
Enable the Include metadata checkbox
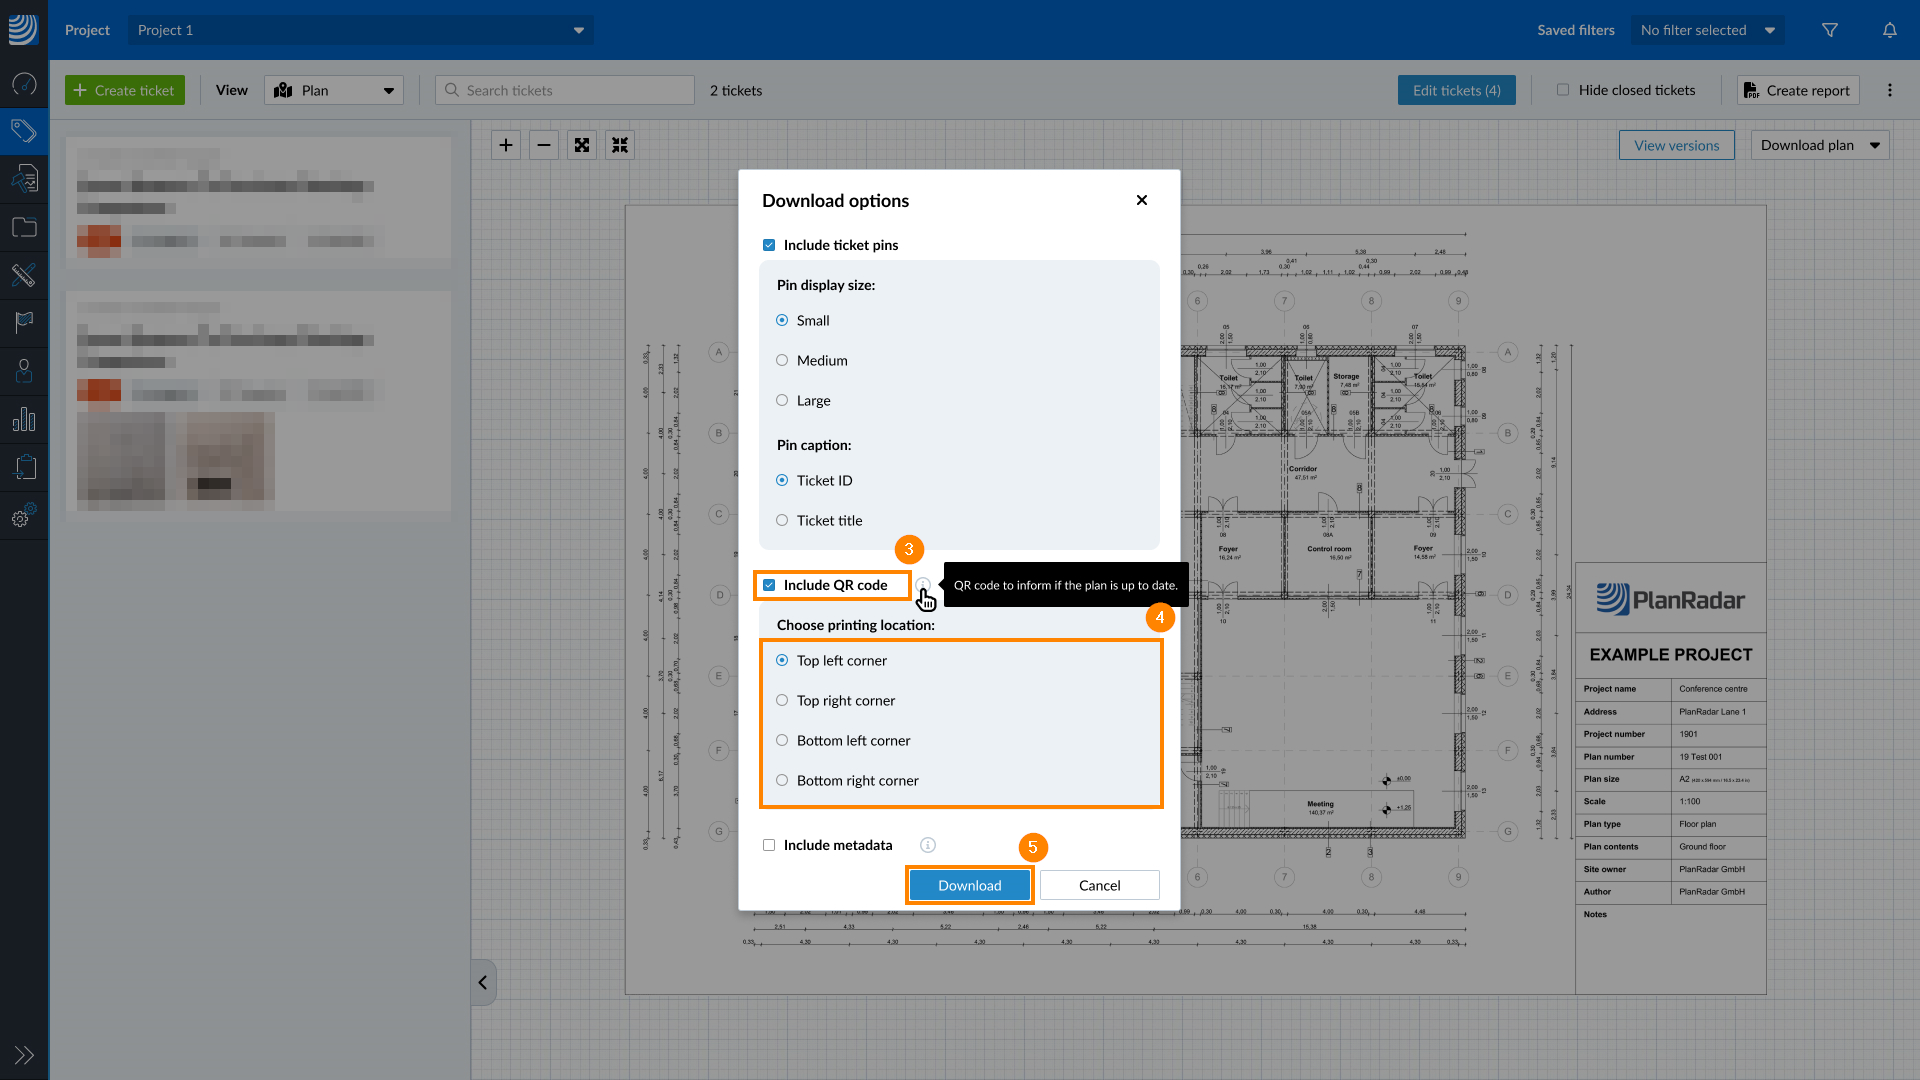(x=769, y=845)
